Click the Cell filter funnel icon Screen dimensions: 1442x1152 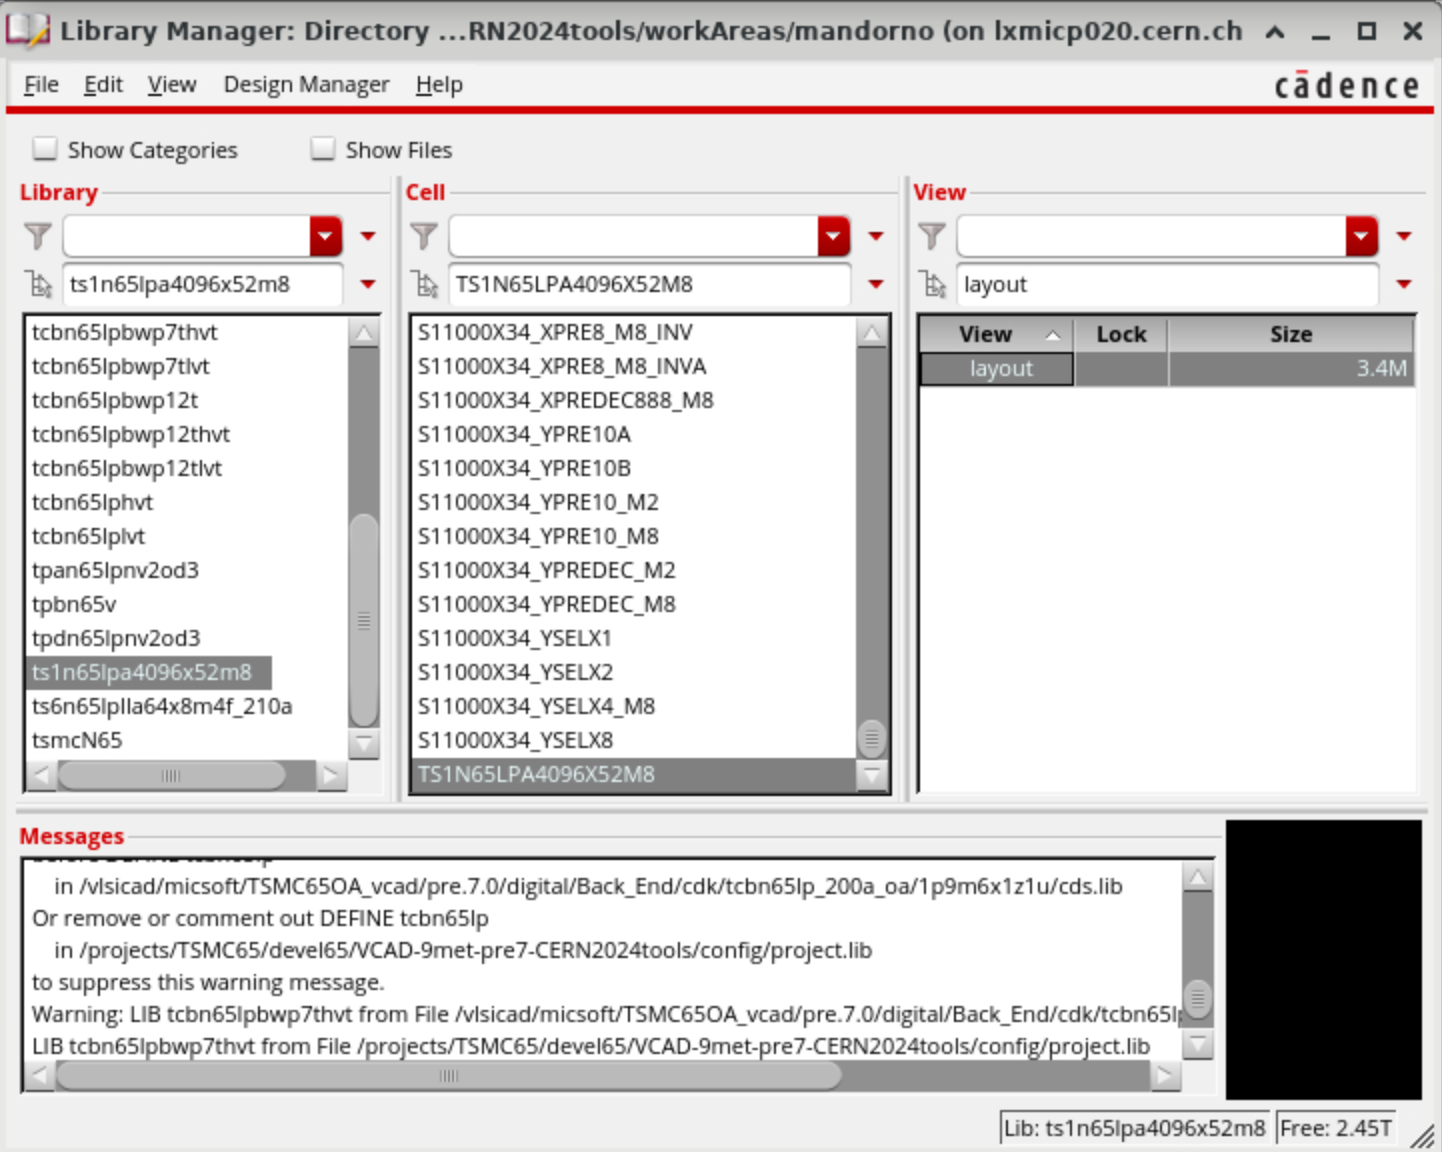click(424, 236)
